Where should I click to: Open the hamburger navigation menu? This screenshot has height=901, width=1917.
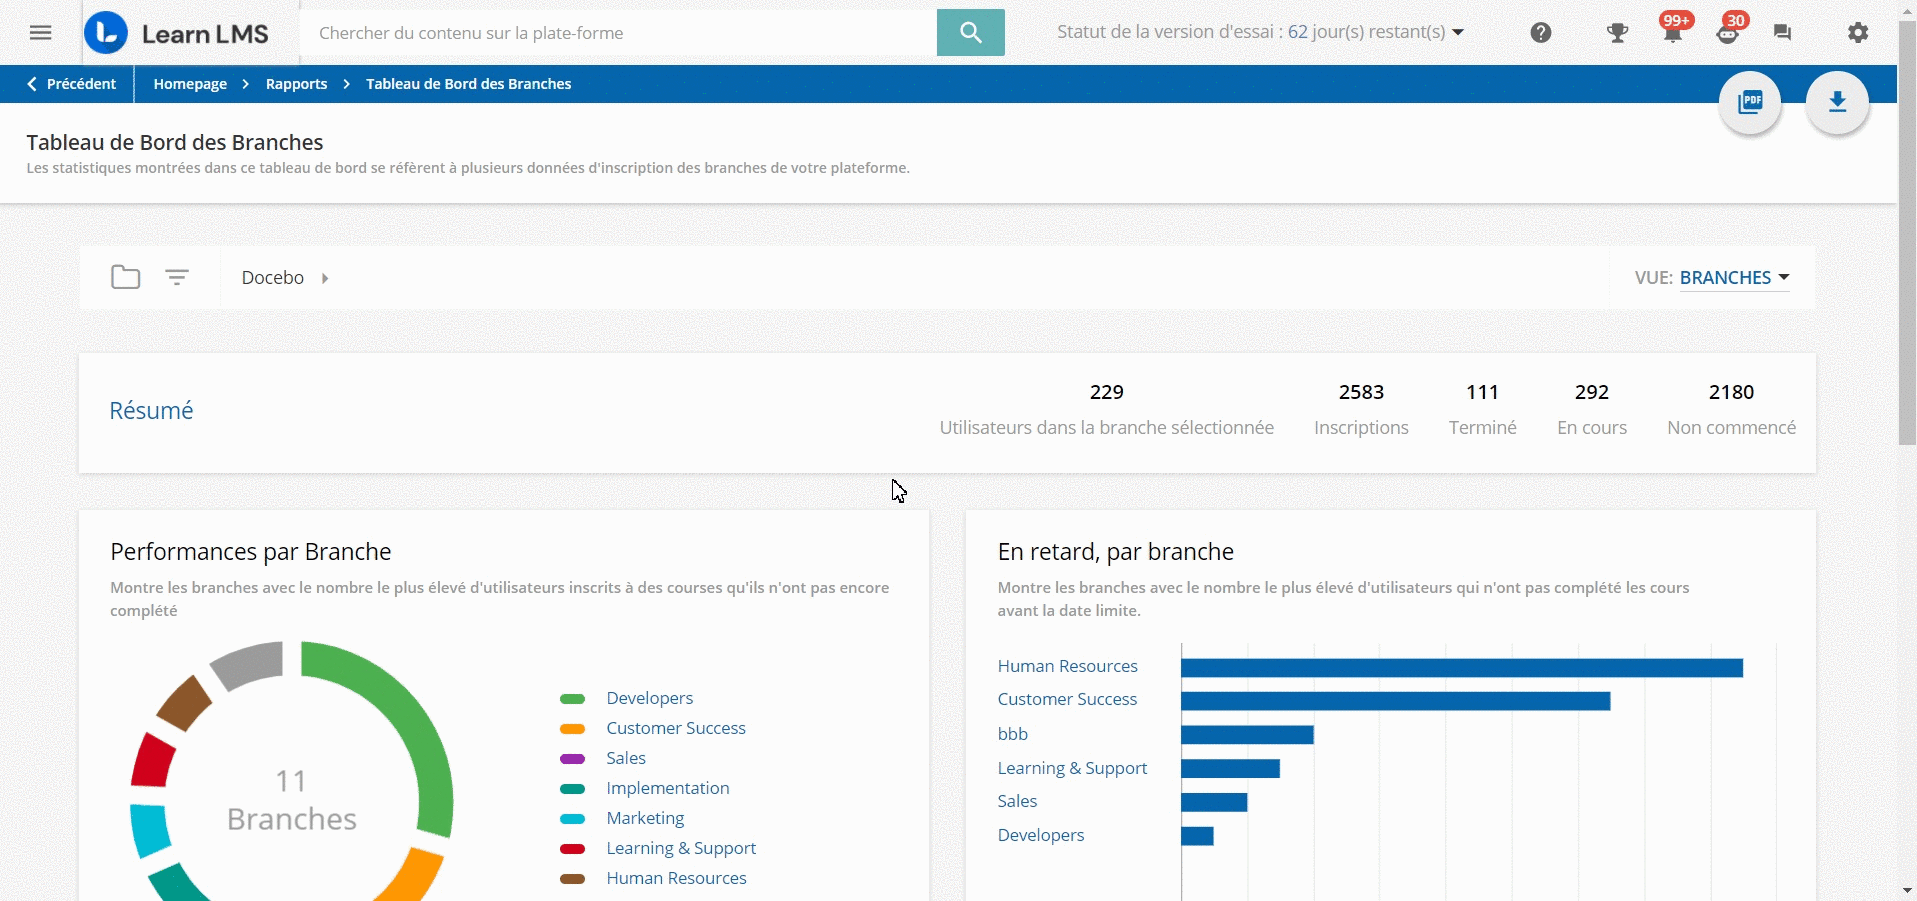tap(39, 32)
